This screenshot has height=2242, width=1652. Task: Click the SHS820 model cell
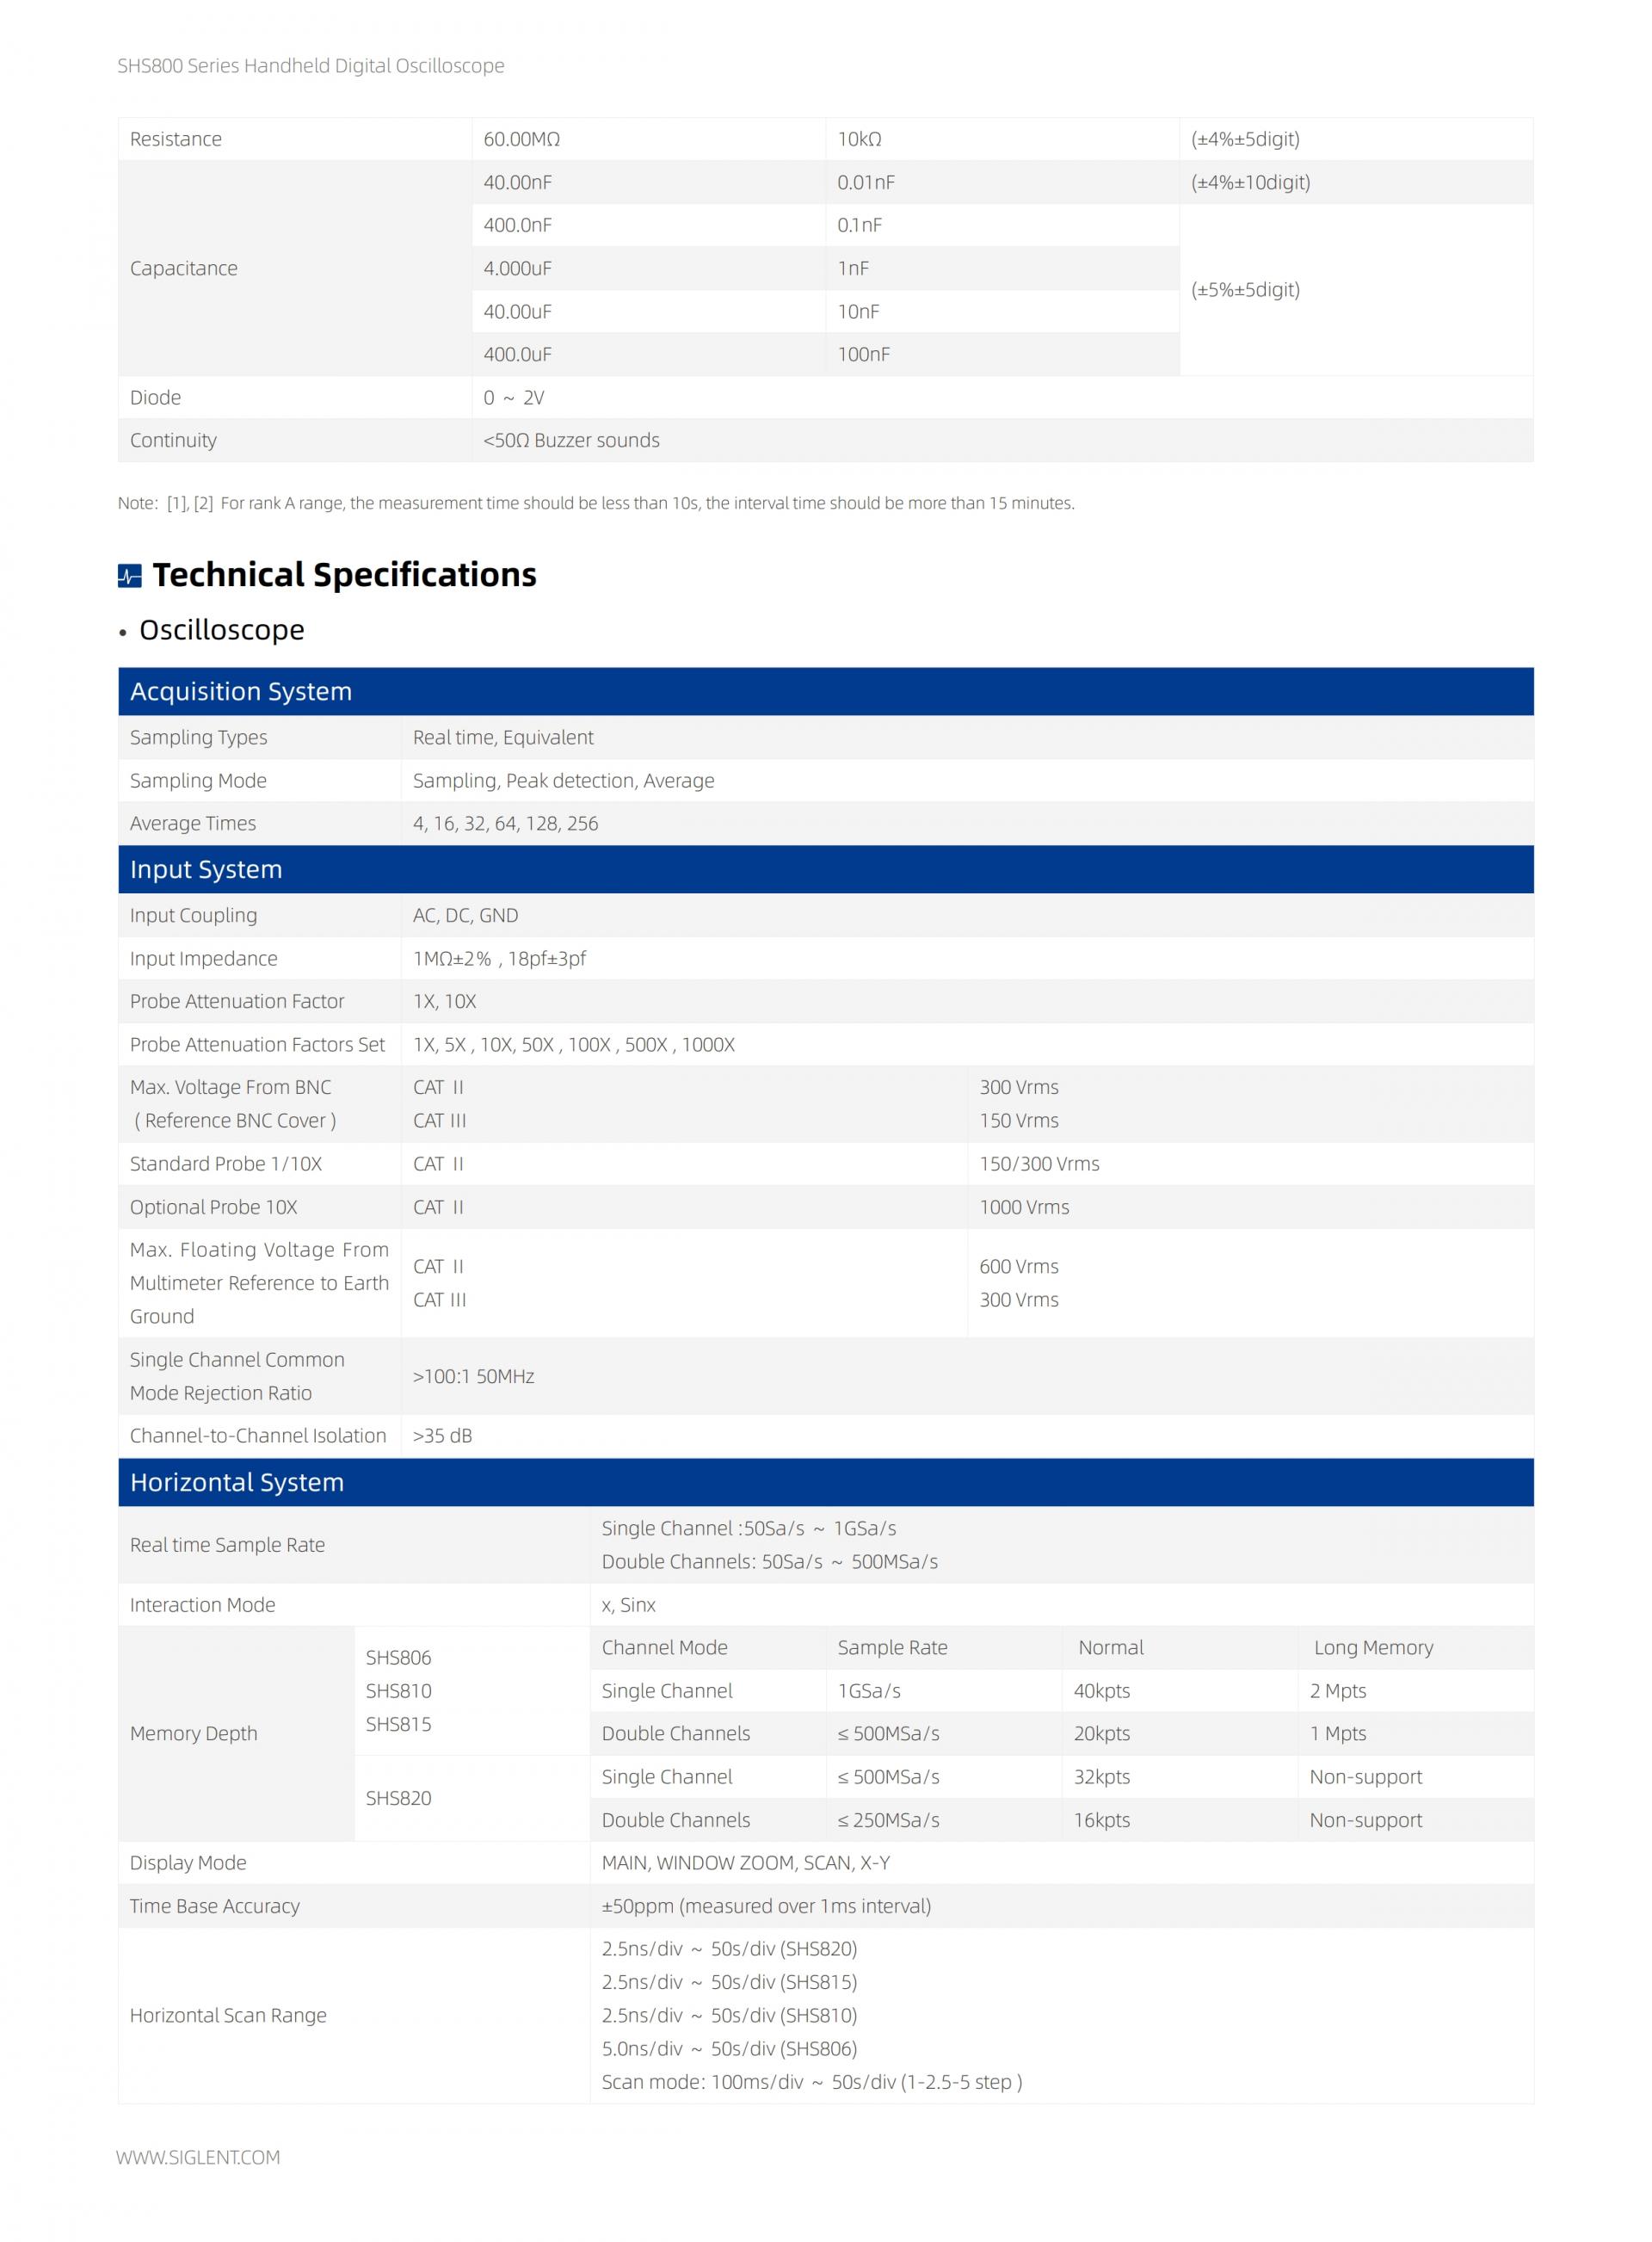[x=398, y=1798]
